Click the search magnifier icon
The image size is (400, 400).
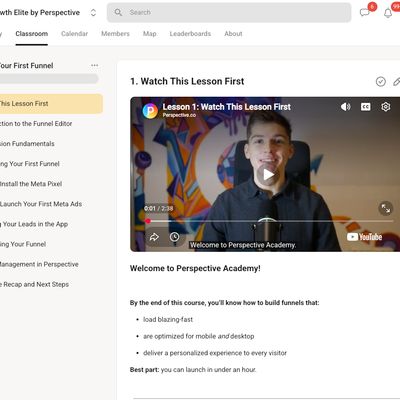[118, 12]
